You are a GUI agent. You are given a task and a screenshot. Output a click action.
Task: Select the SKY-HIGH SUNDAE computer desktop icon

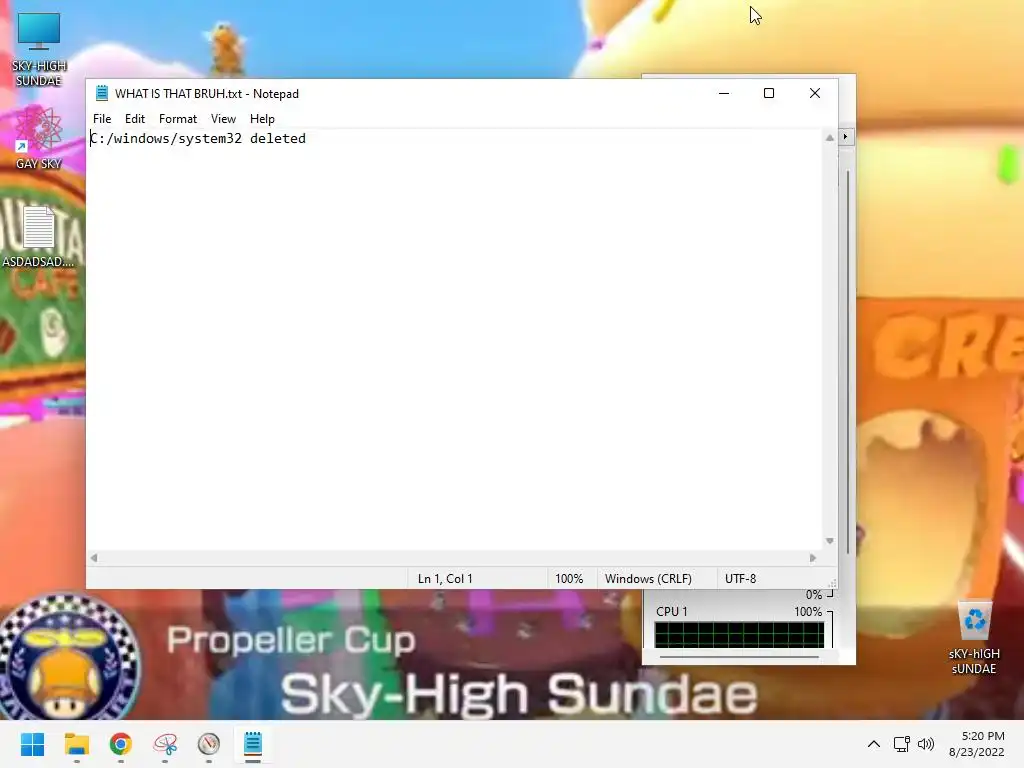coord(39,50)
